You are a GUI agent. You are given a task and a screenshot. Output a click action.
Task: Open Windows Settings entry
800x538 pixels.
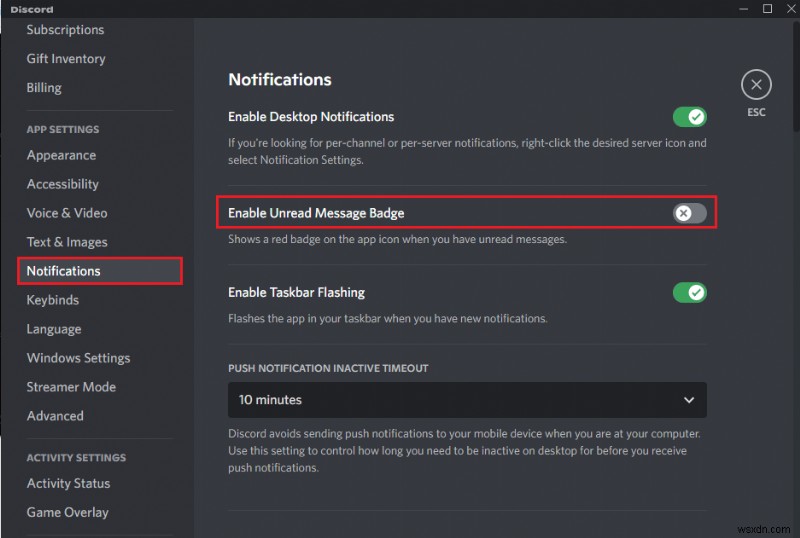(x=78, y=358)
